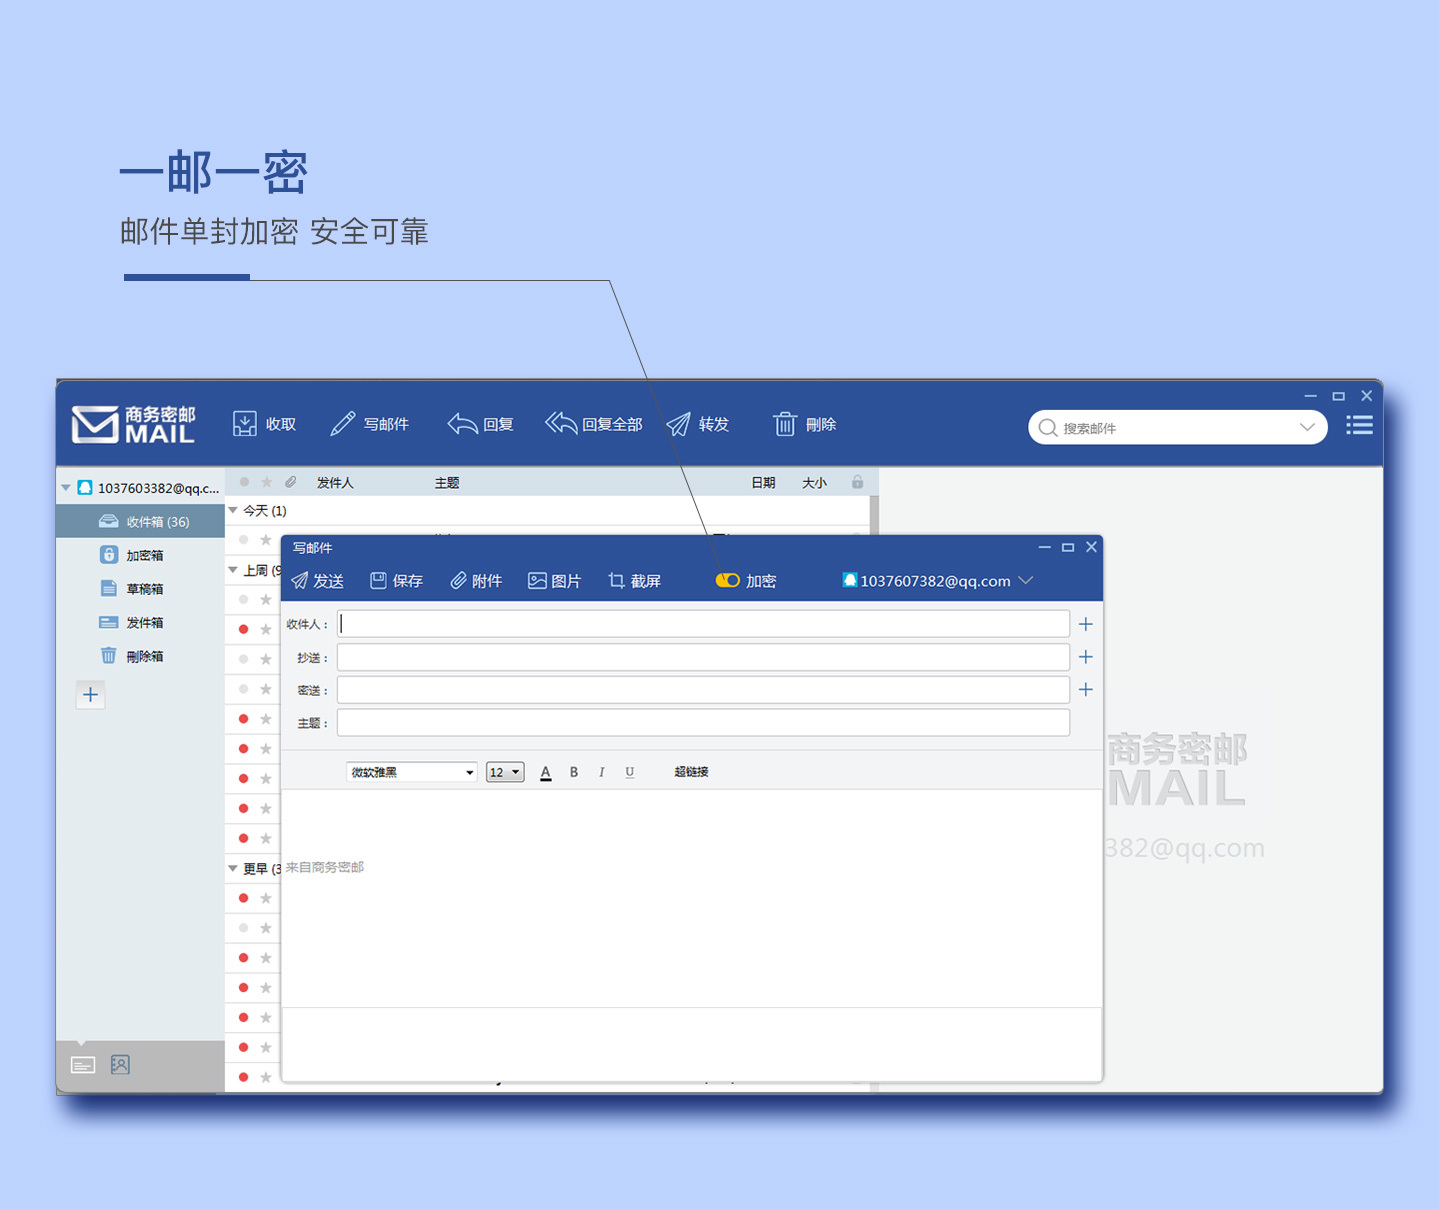
Task: Delete the mail with the 删除 trash icon
Action: pos(785,424)
